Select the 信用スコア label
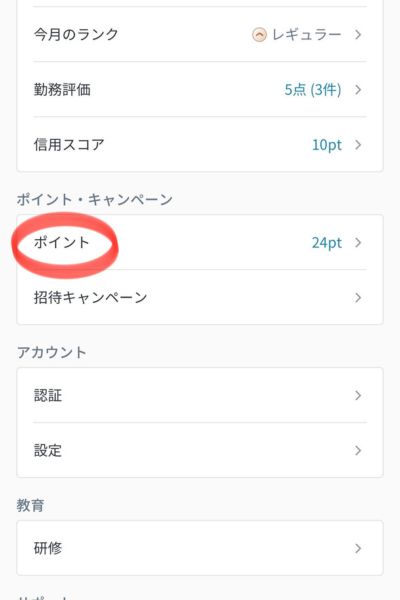Viewport: 400px width, 600px height. (x=69, y=145)
